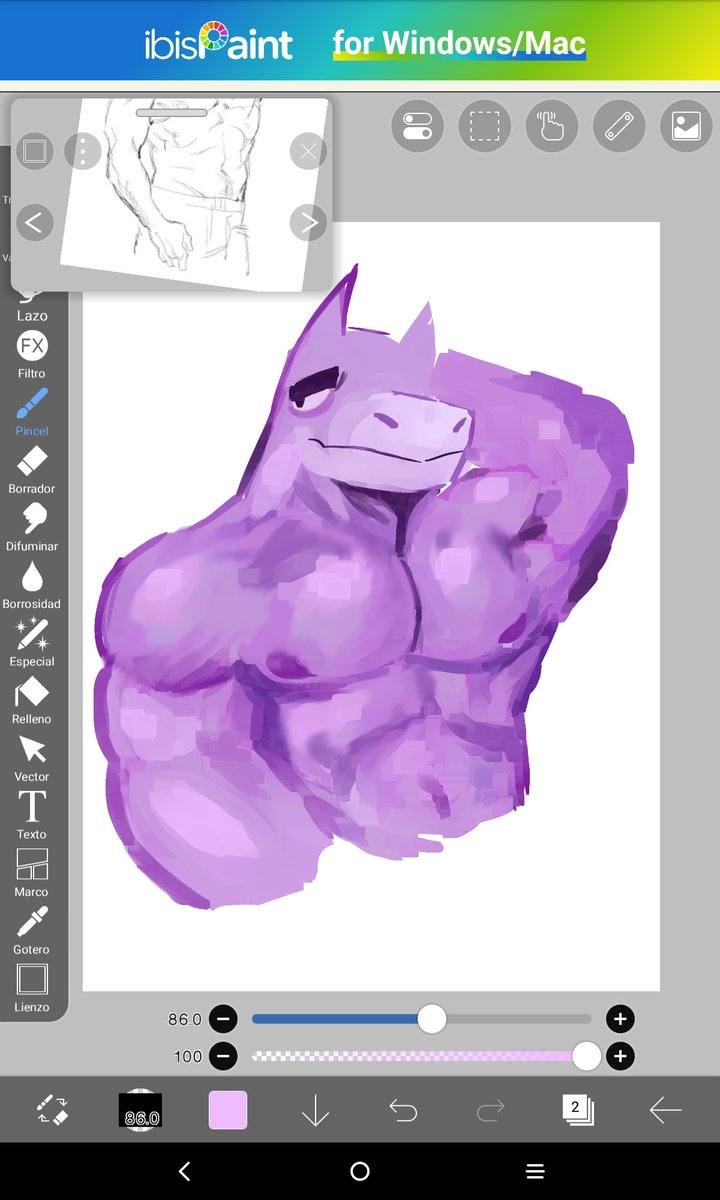720x1200 pixels.
Task: Increase brush size with plus button
Action: (620, 1019)
